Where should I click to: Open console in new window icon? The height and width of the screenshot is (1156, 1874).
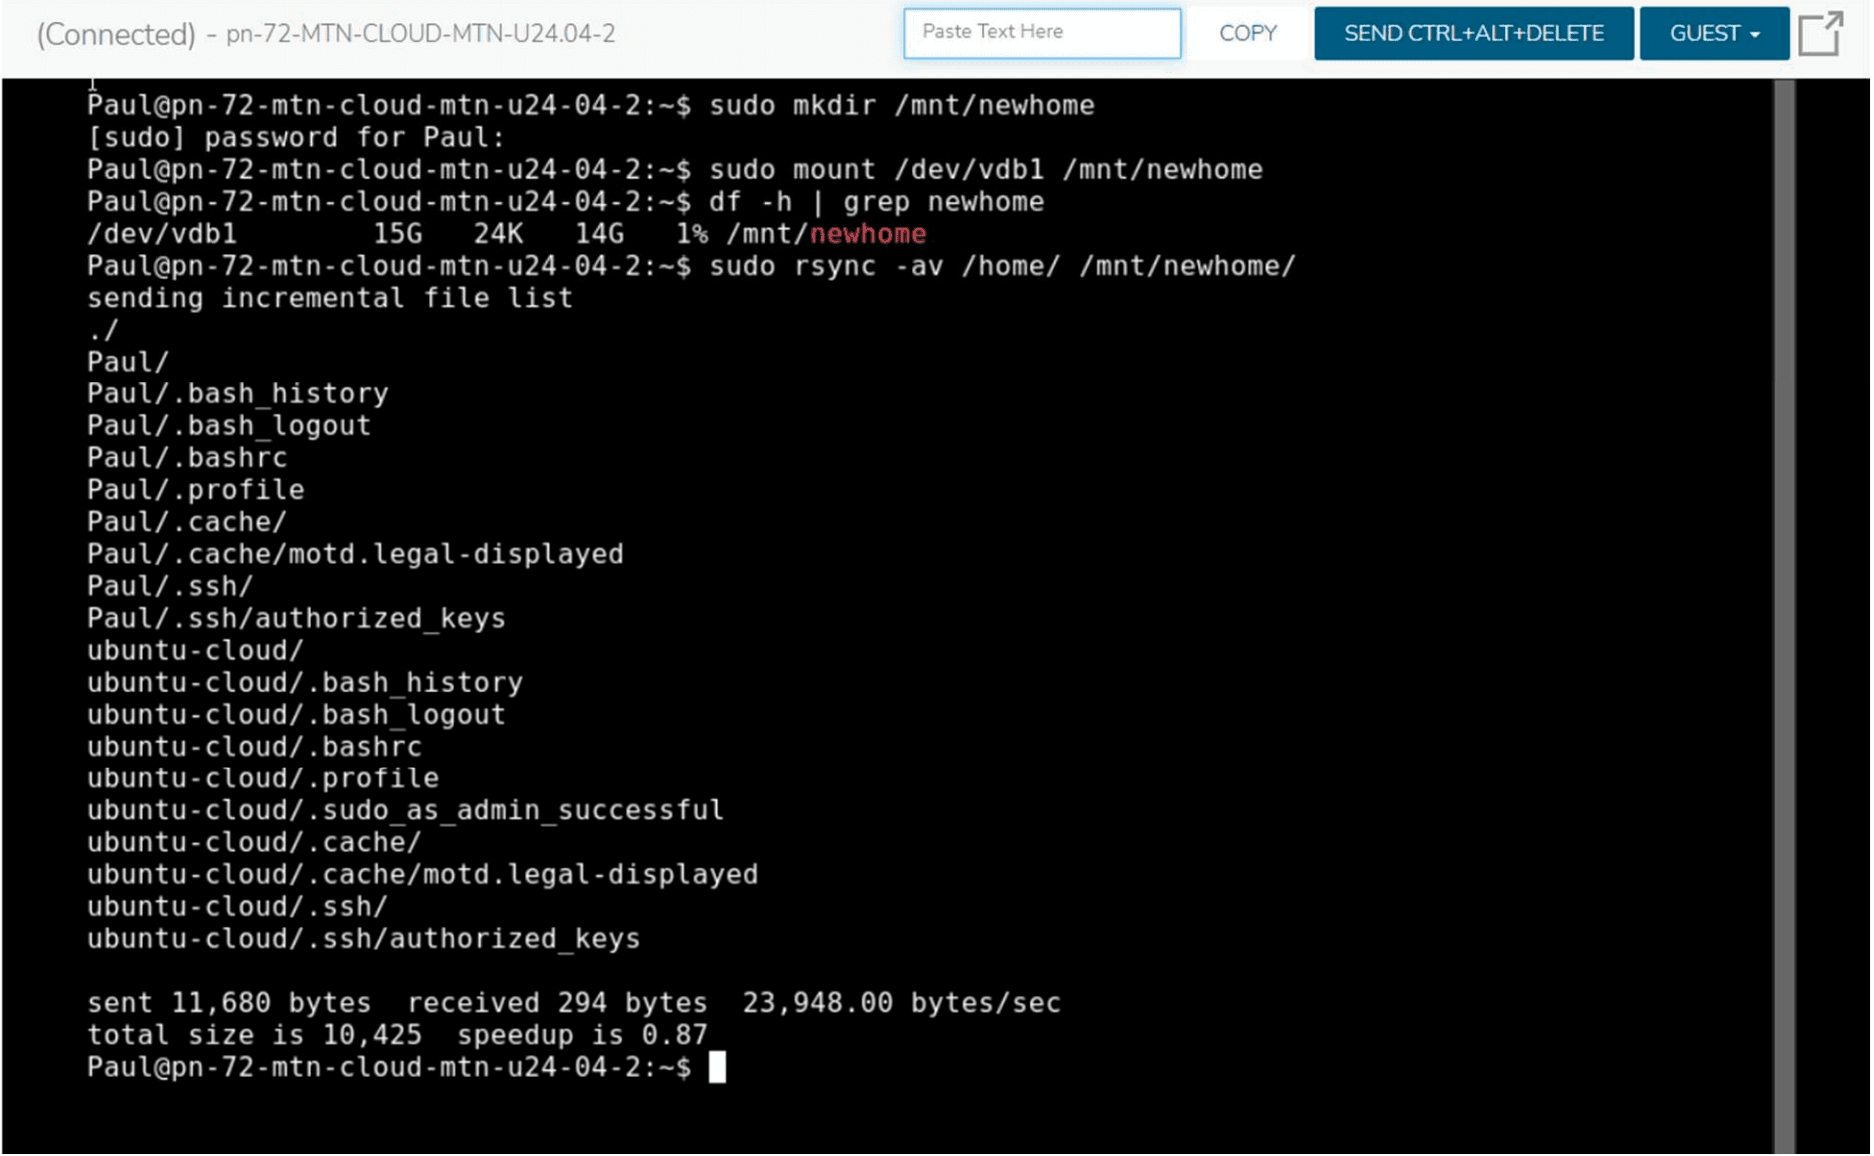tap(1820, 33)
